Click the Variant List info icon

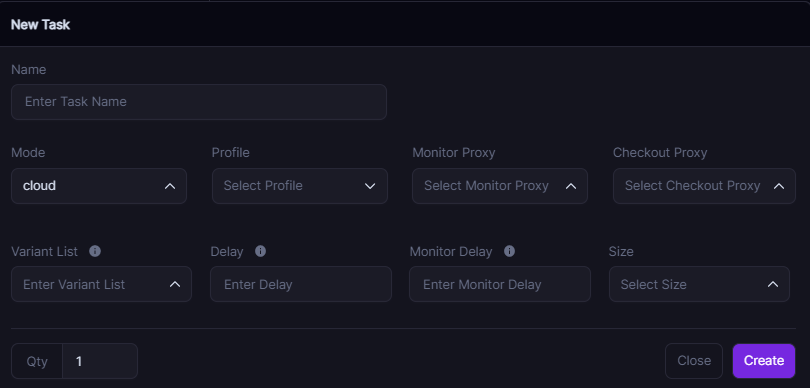pyautogui.click(x=95, y=251)
